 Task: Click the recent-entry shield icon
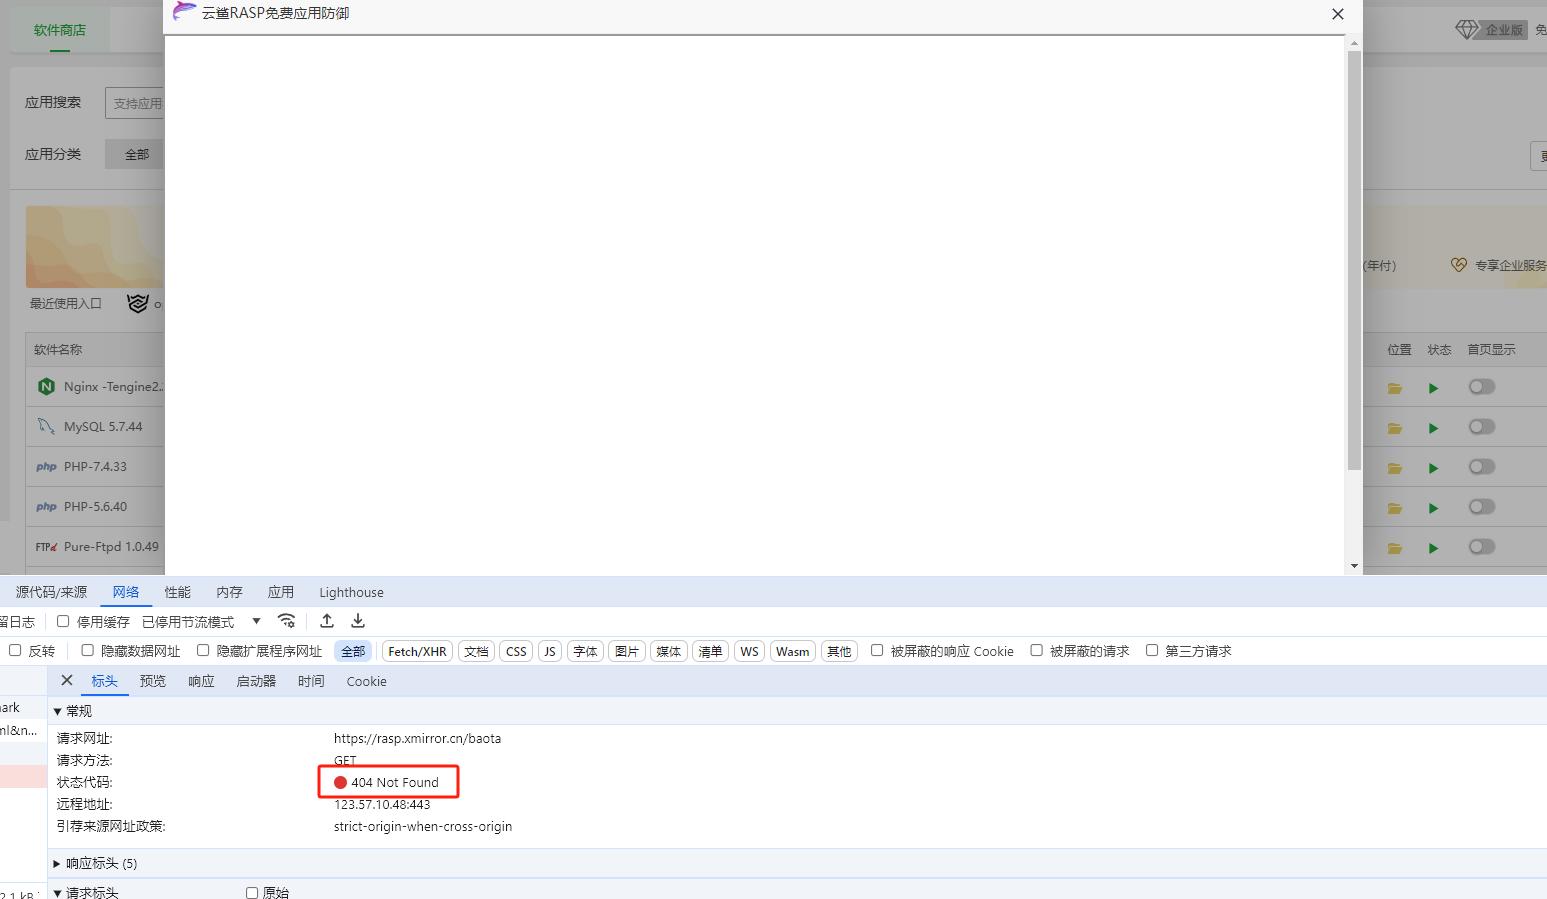[x=138, y=303]
